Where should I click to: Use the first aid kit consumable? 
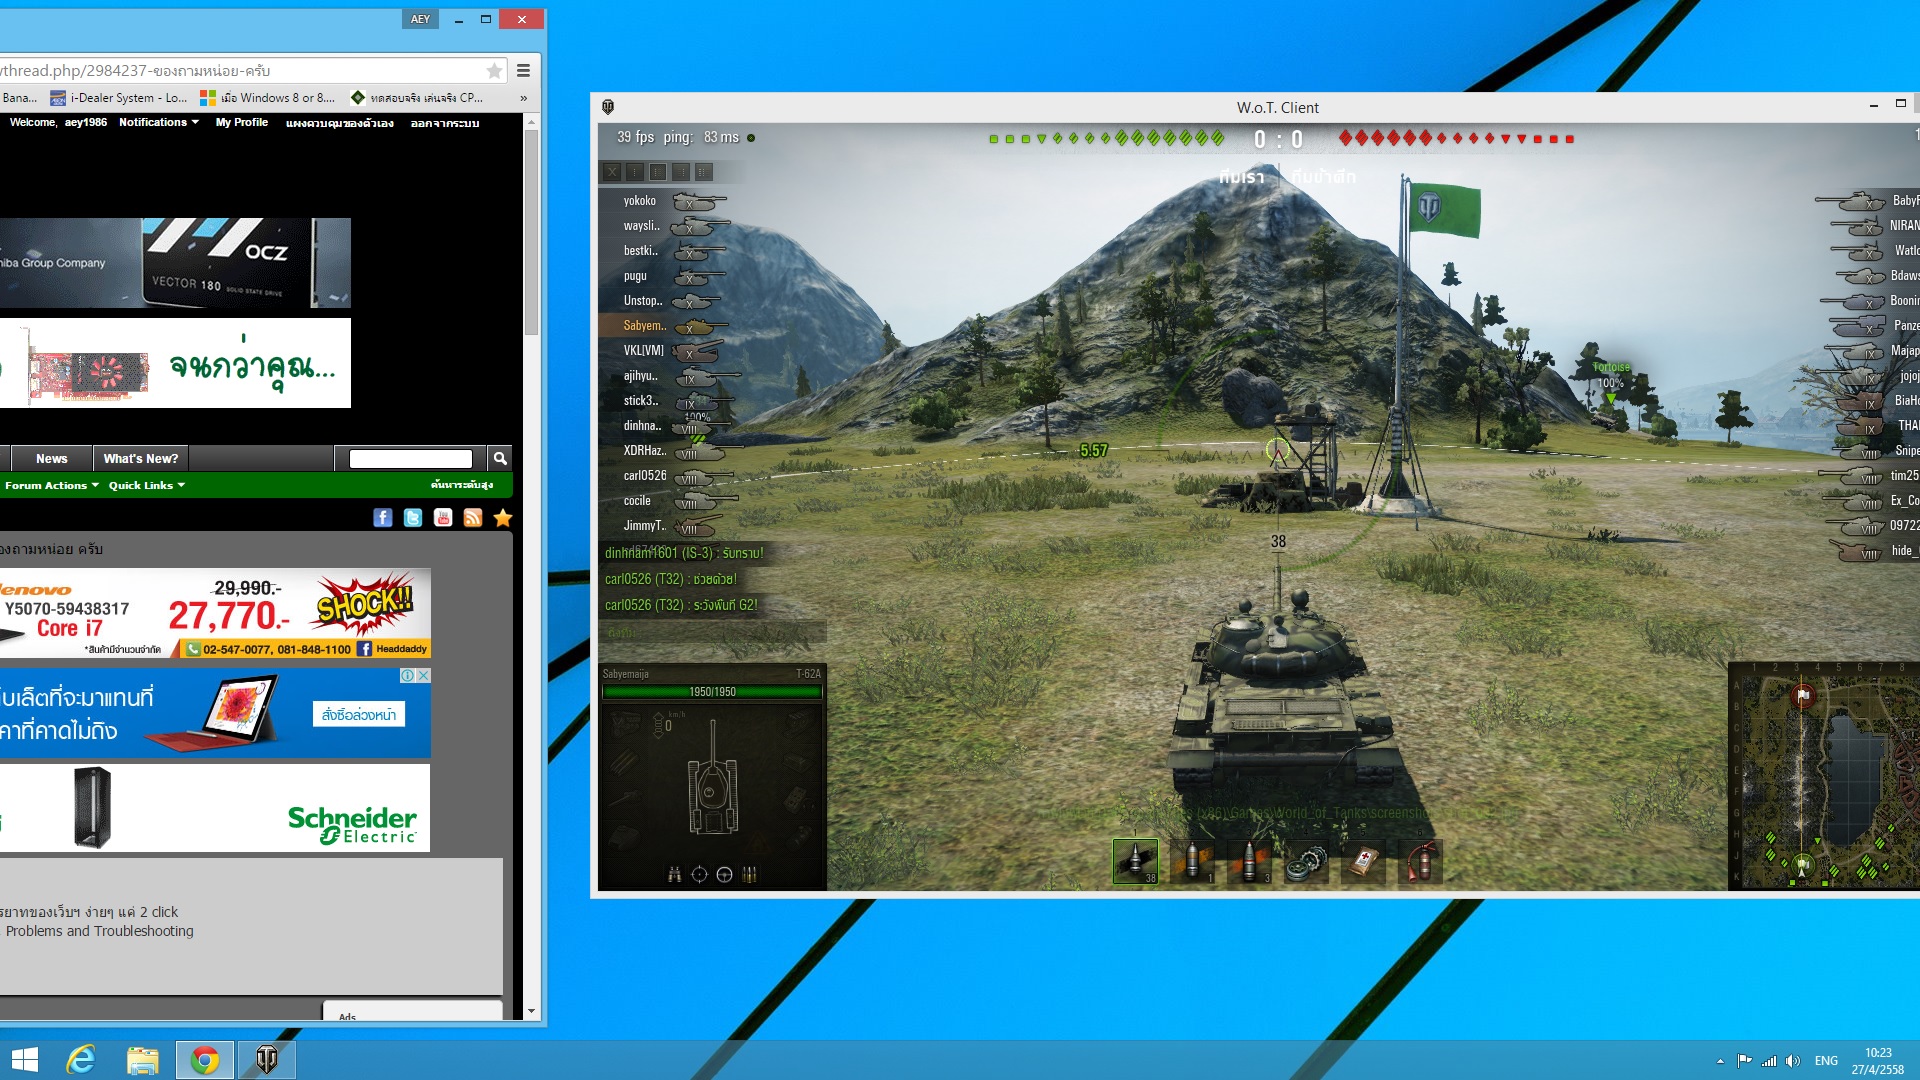coord(1363,861)
